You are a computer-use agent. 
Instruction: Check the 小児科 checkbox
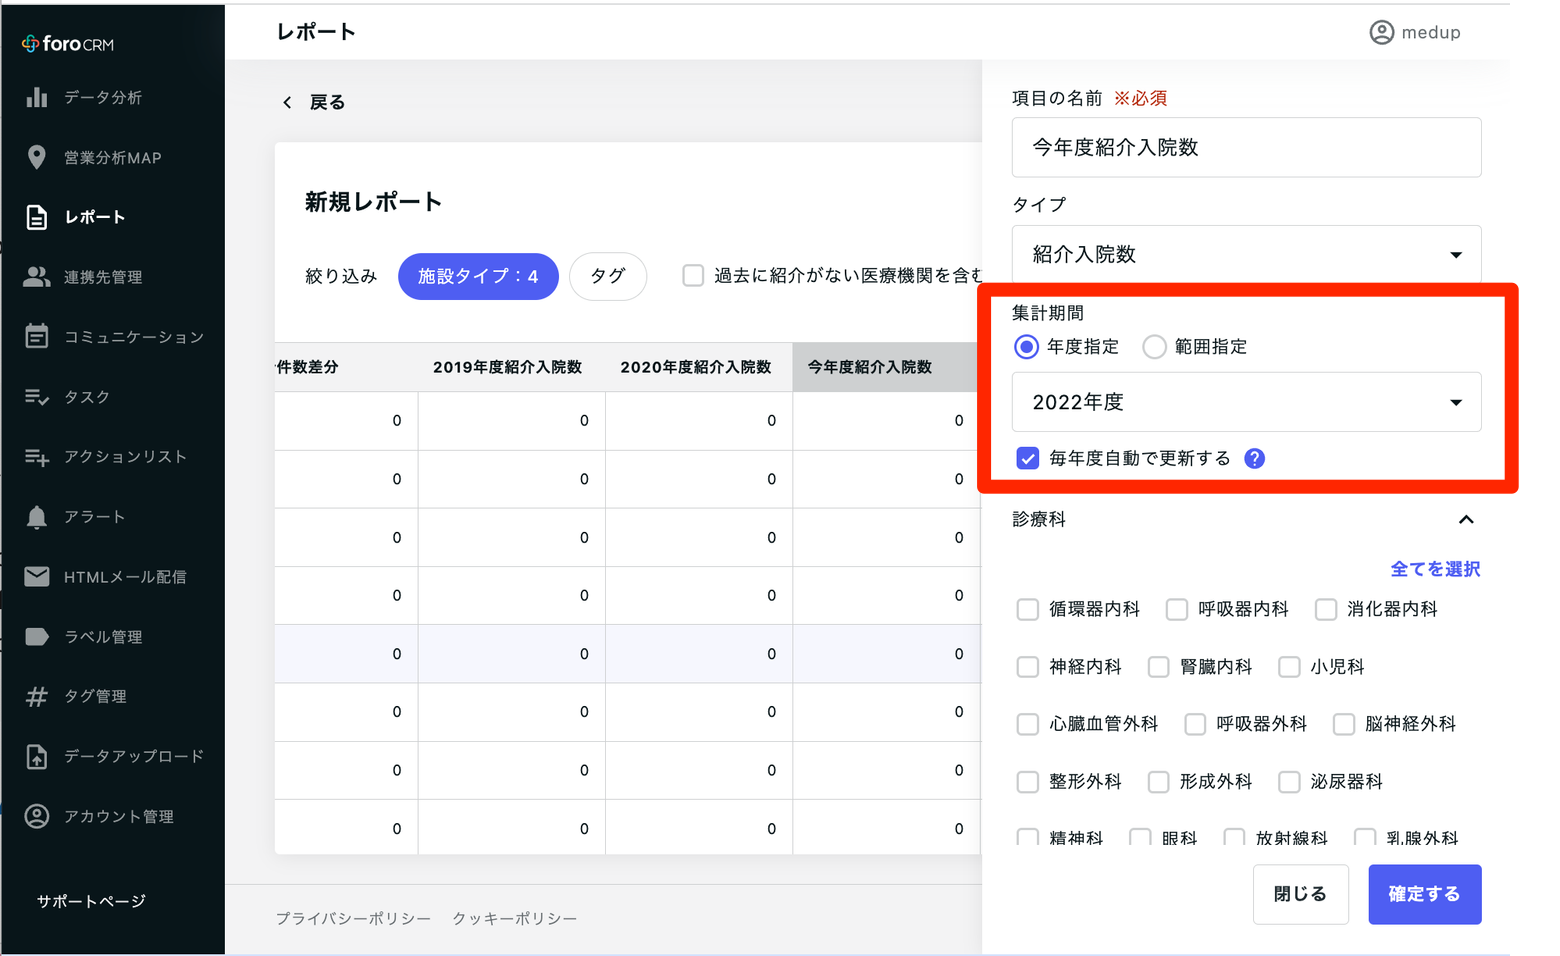(x=1289, y=667)
